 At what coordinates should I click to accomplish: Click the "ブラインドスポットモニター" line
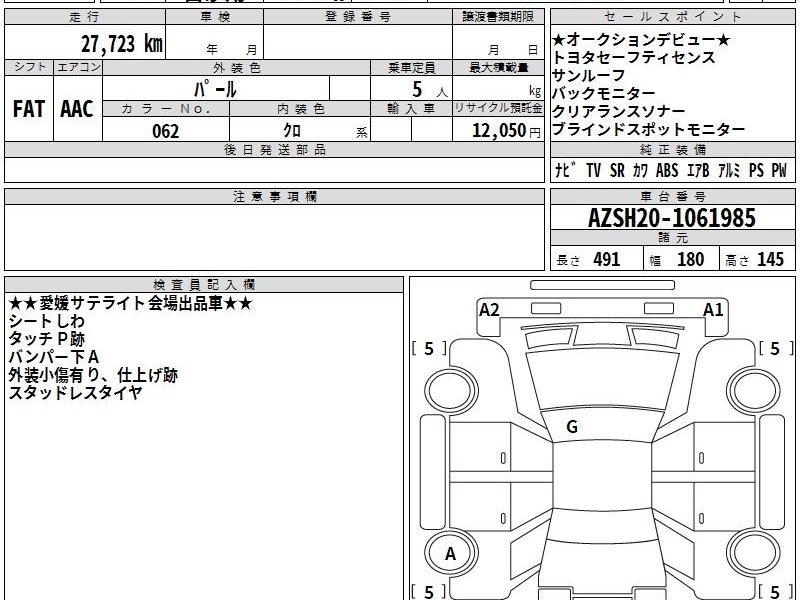pyautogui.click(x=649, y=129)
